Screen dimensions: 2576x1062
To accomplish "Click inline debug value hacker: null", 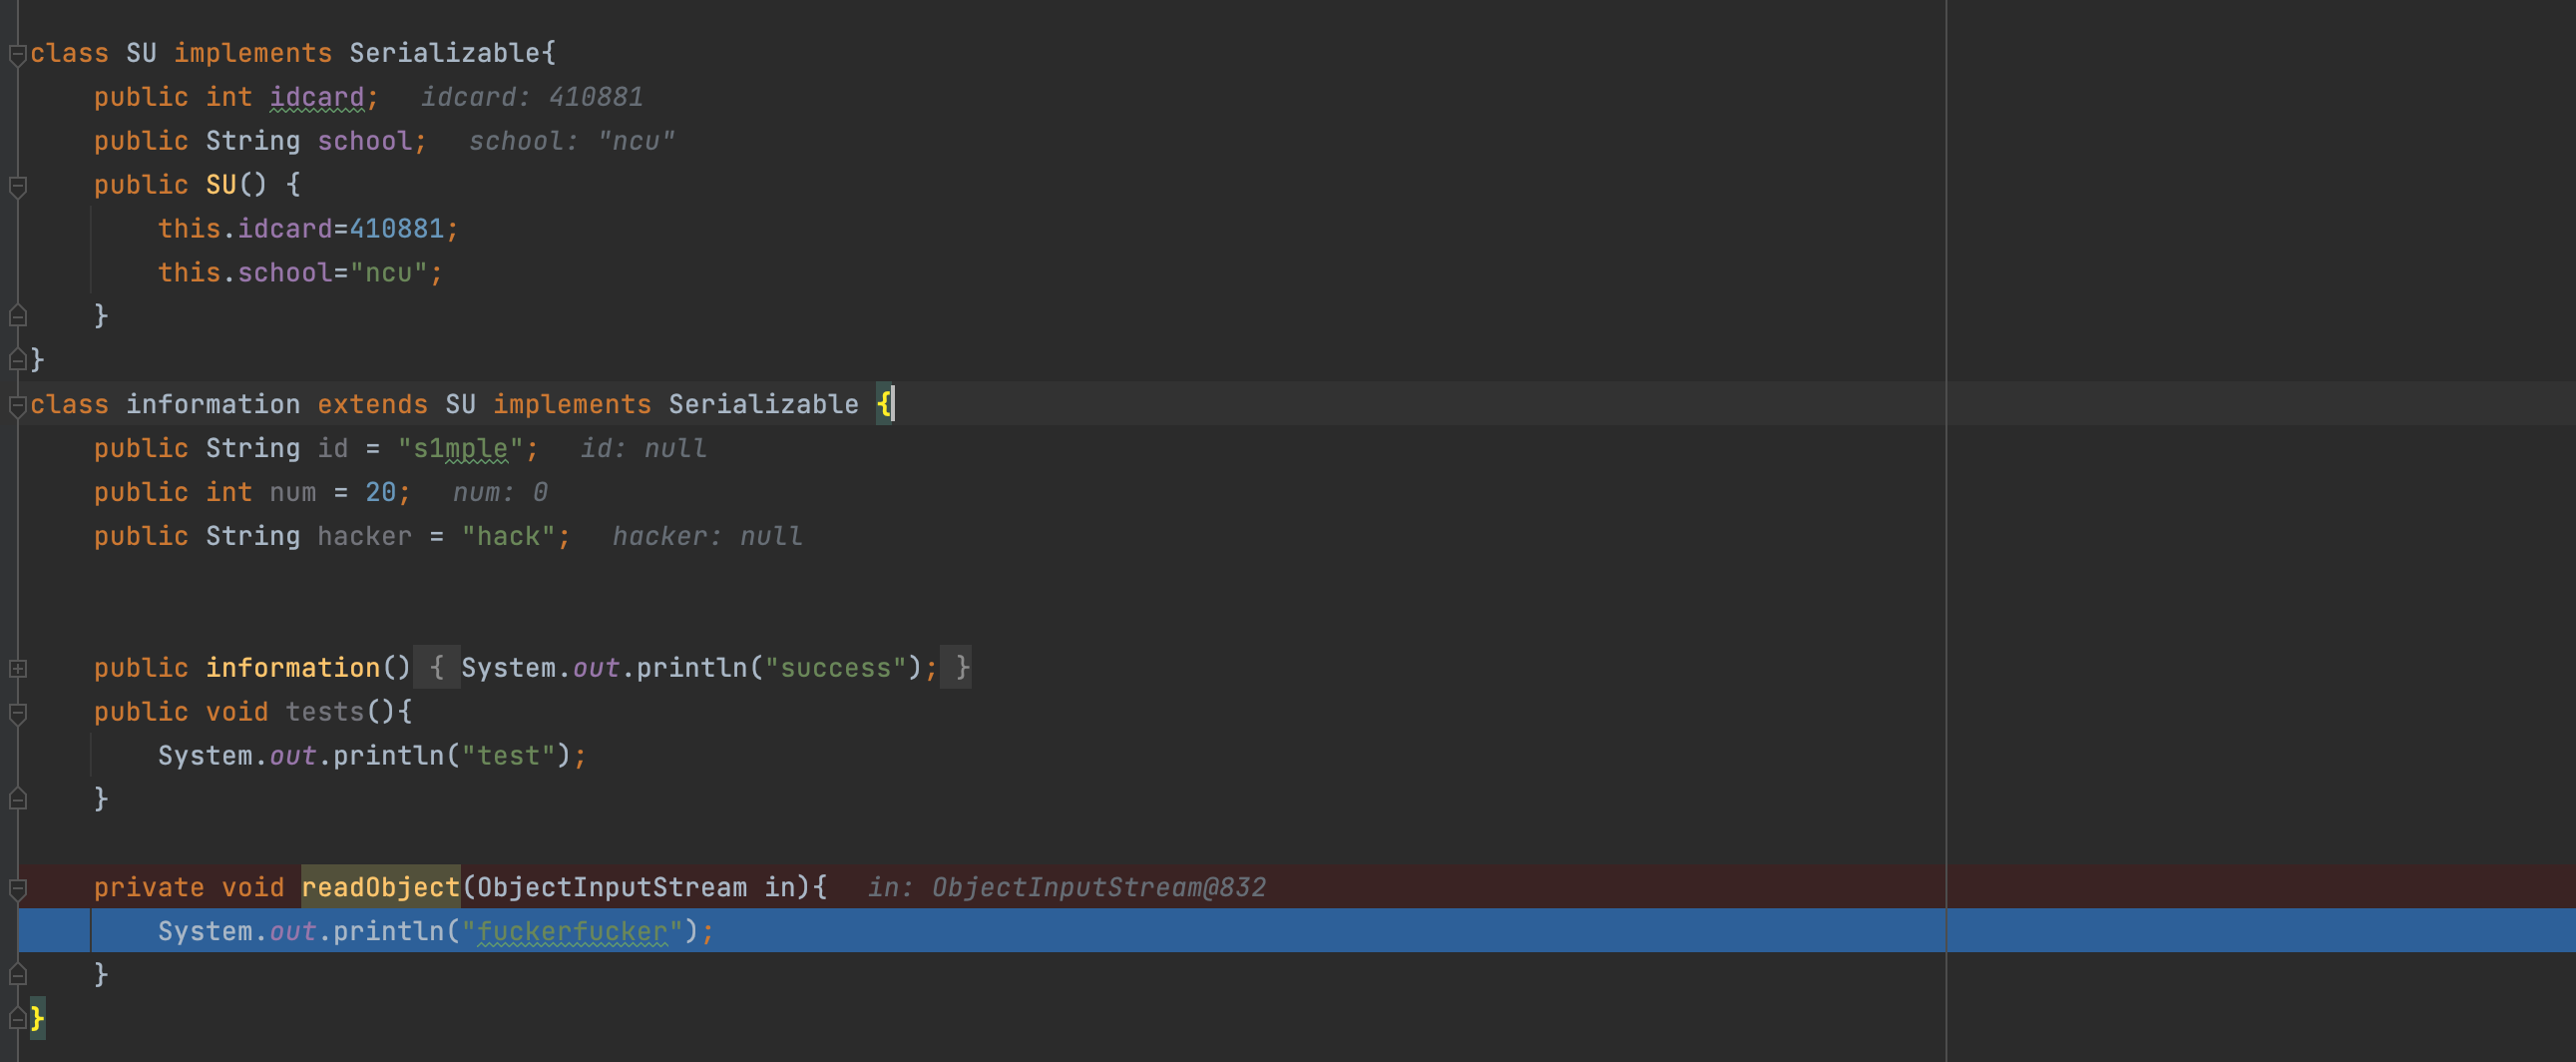I will [x=707, y=537].
